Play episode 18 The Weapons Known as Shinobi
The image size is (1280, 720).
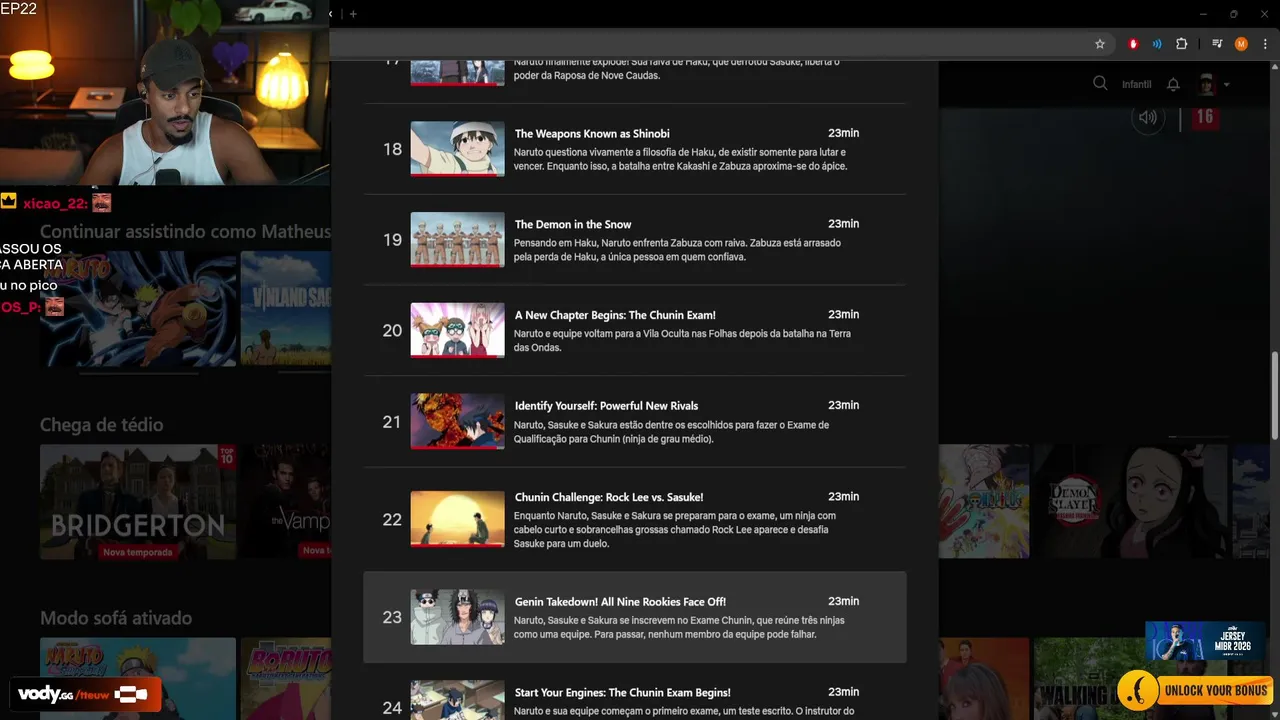point(457,149)
